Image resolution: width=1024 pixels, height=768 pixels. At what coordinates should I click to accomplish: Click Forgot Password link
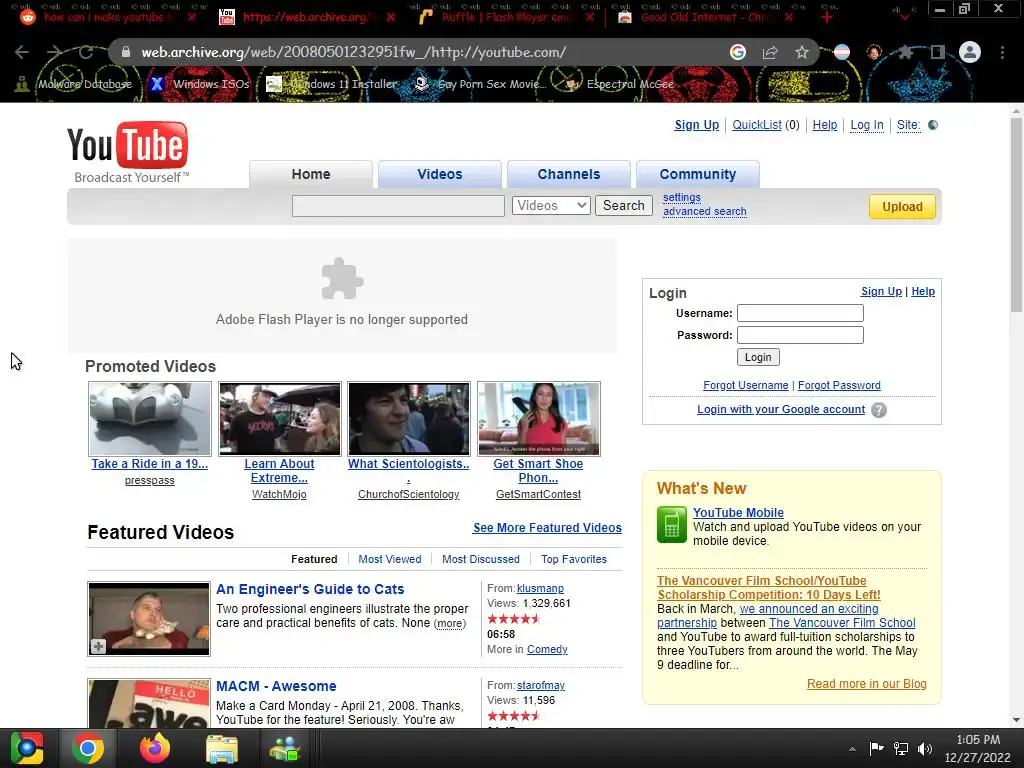[x=839, y=385]
